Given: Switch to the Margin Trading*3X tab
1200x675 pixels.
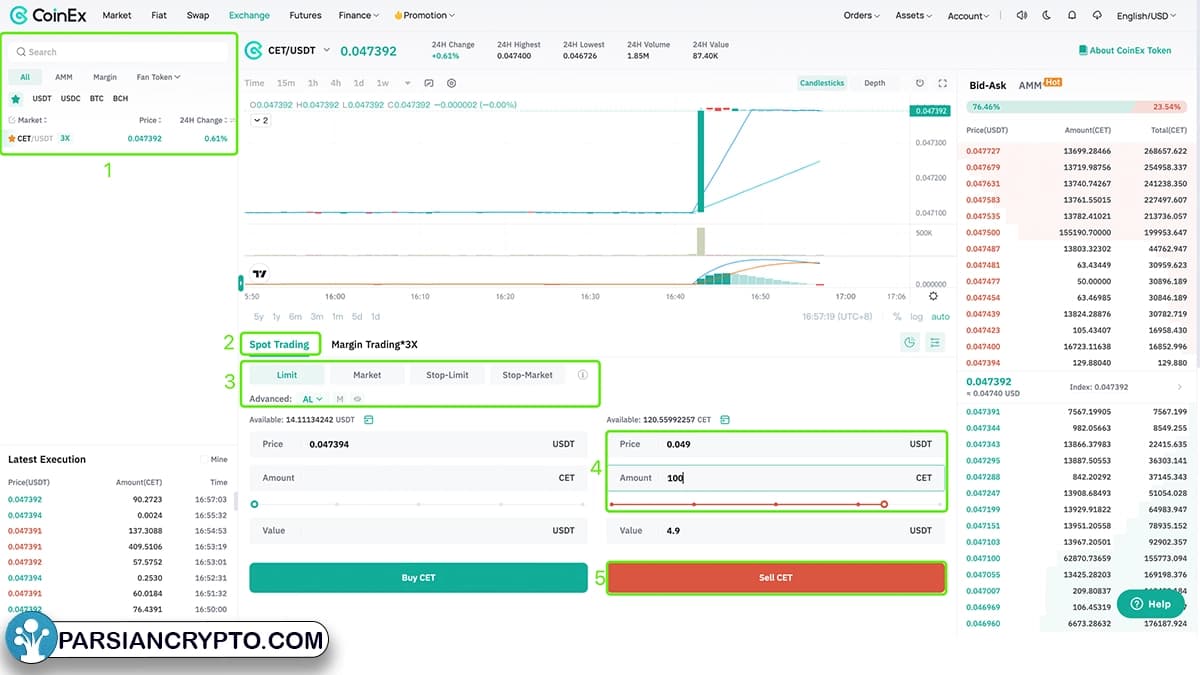Looking at the screenshot, I should coord(374,344).
